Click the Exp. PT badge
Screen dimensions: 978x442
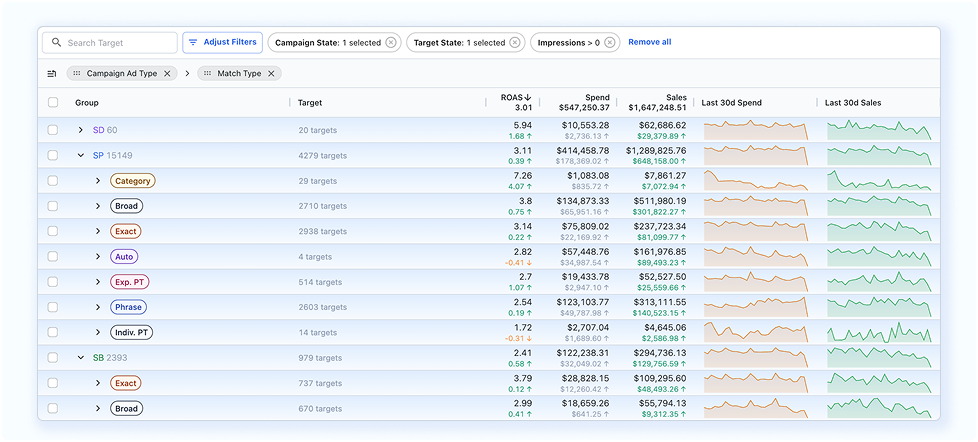pos(130,282)
